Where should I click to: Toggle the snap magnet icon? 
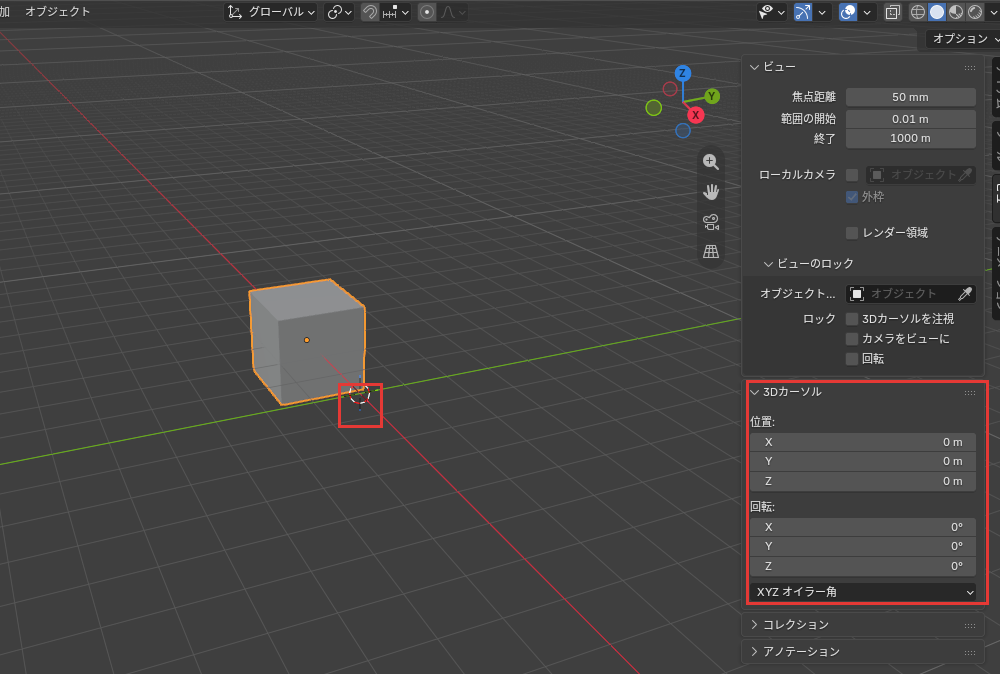click(370, 12)
